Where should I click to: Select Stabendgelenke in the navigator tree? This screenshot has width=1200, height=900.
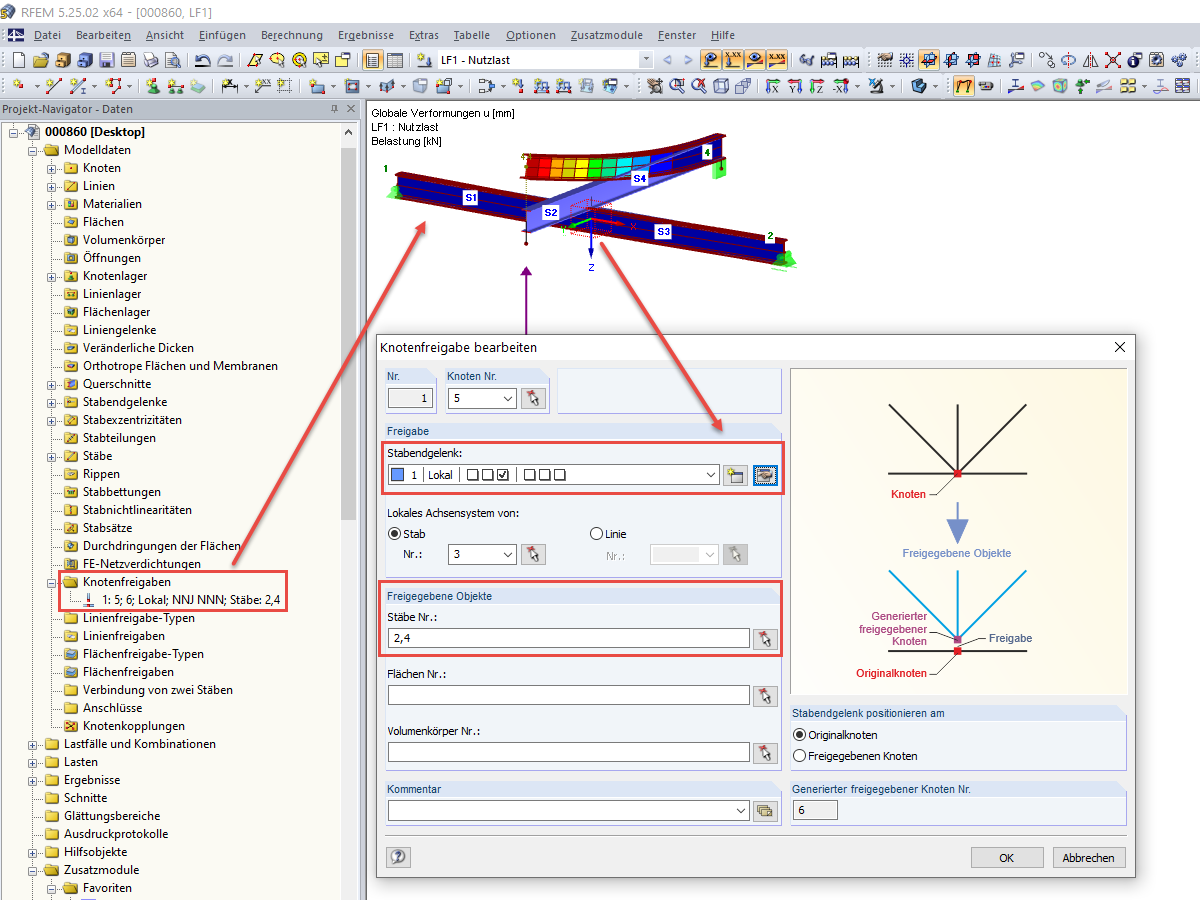coord(125,402)
